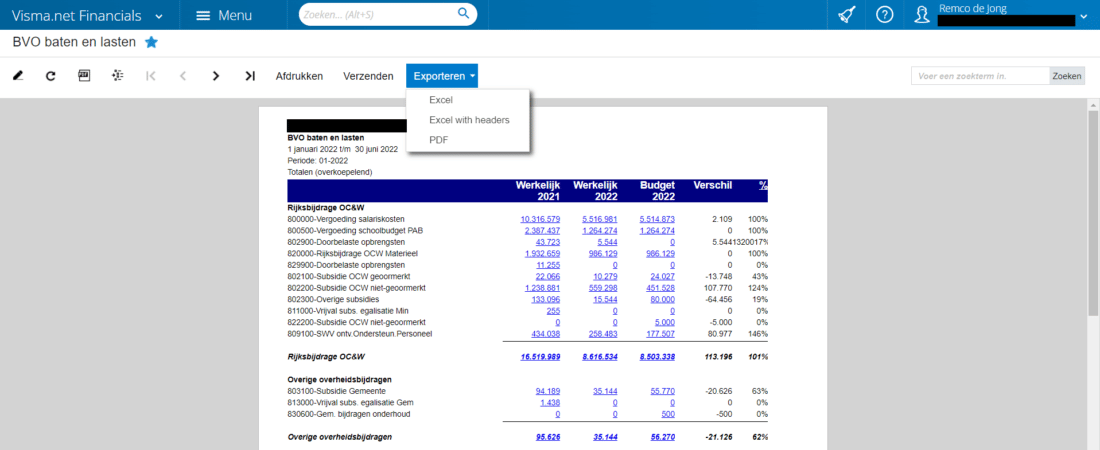
Task: Open the help question mark icon
Action: [884, 15]
